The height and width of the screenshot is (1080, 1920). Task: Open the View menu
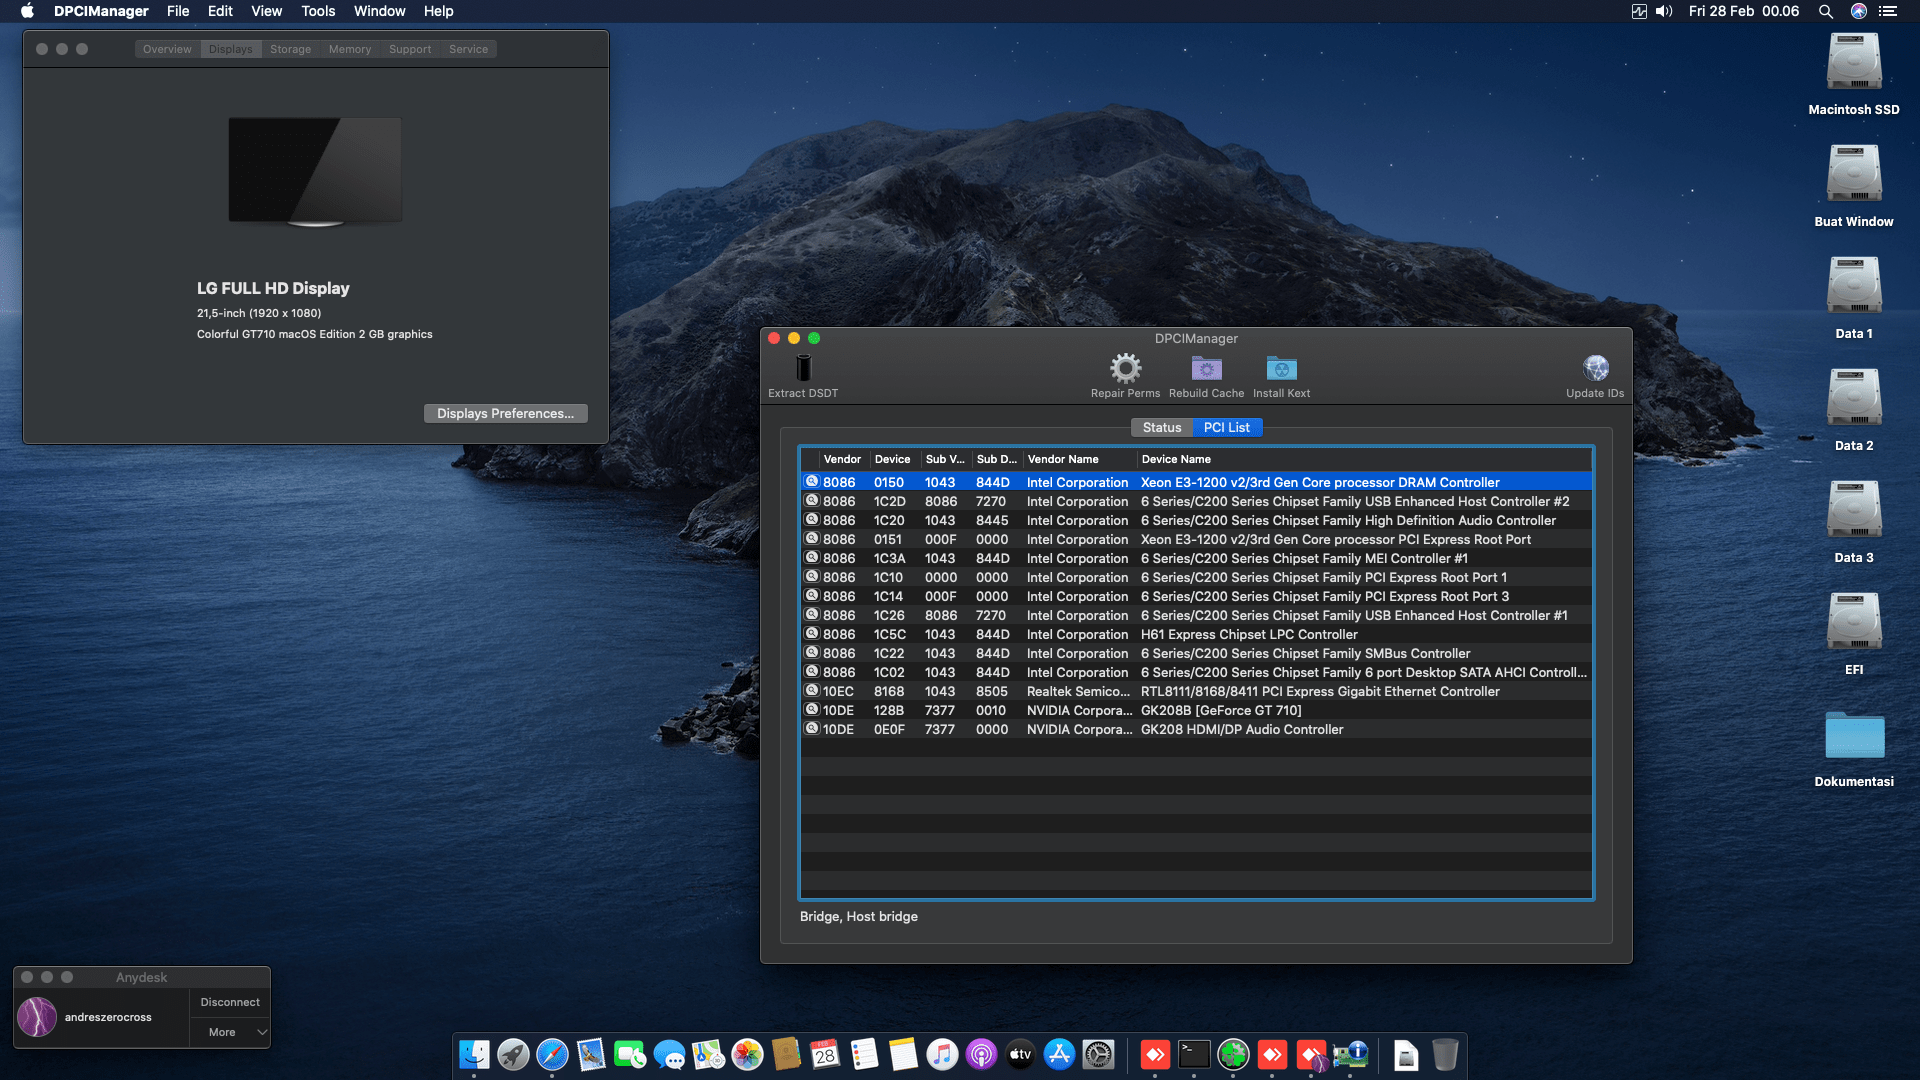pos(266,11)
